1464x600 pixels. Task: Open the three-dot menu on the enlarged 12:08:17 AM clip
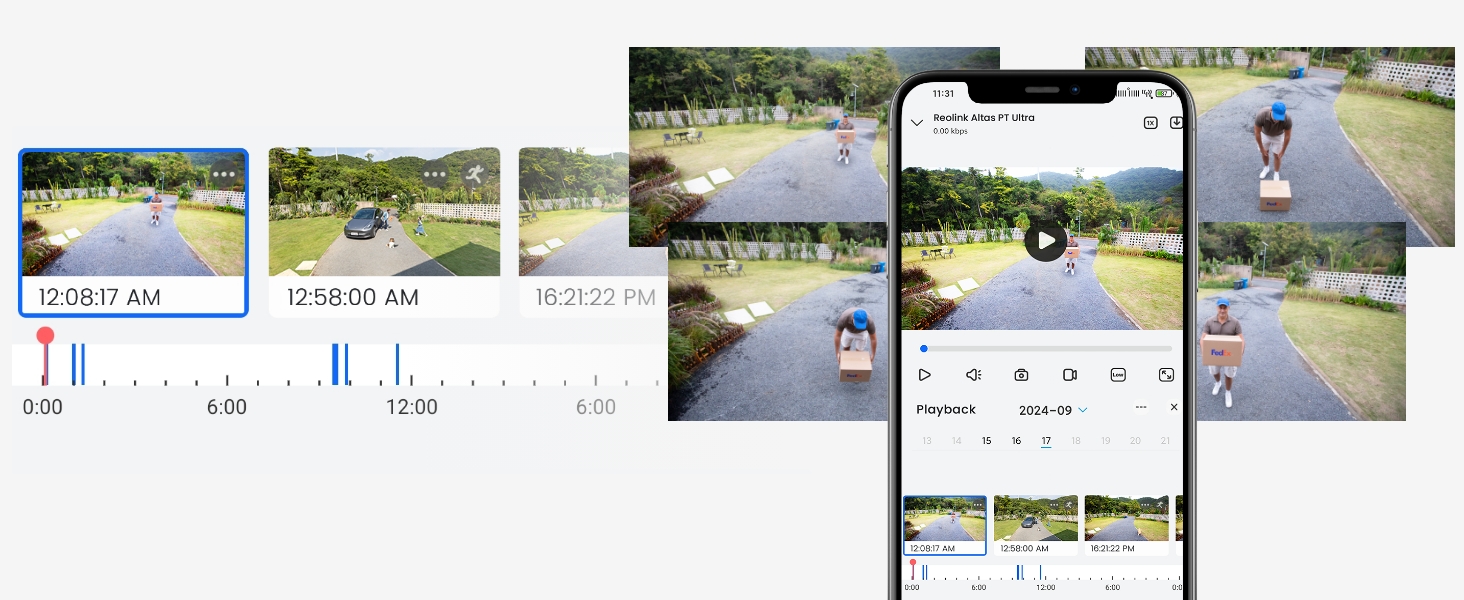[x=224, y=174]
